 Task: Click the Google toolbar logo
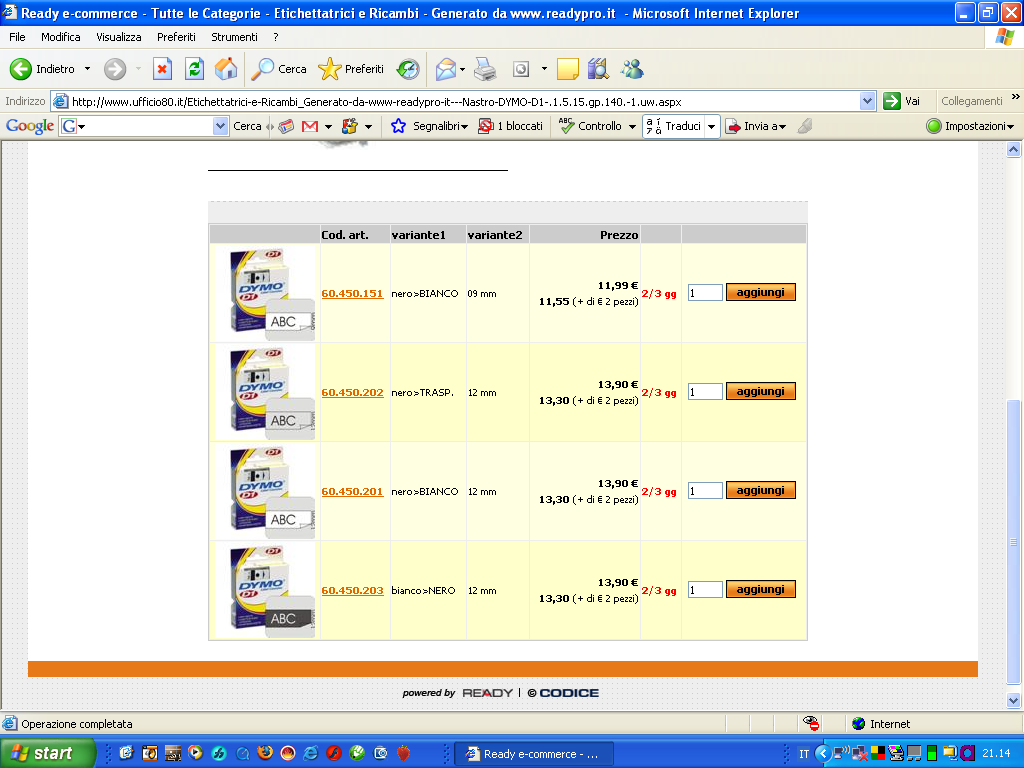[x=29, y=126]
